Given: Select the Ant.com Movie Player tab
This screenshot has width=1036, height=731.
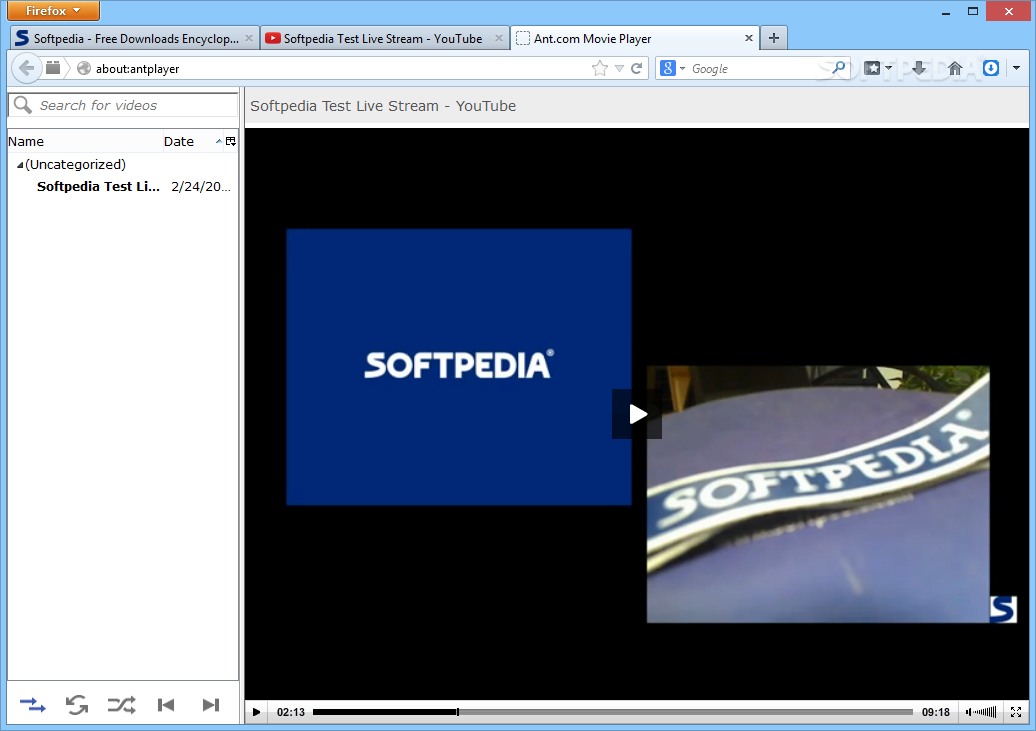Looking at the screenshot, I should [634, 38].
